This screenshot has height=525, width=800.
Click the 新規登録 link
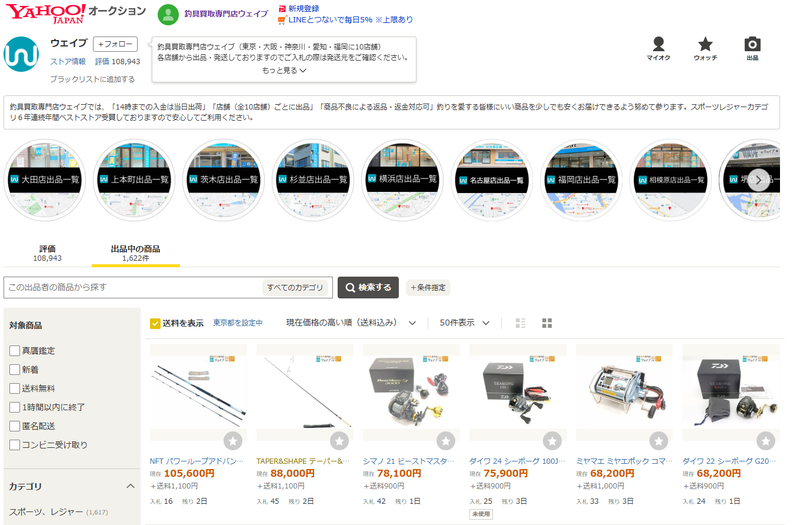[x=304, y=9]
